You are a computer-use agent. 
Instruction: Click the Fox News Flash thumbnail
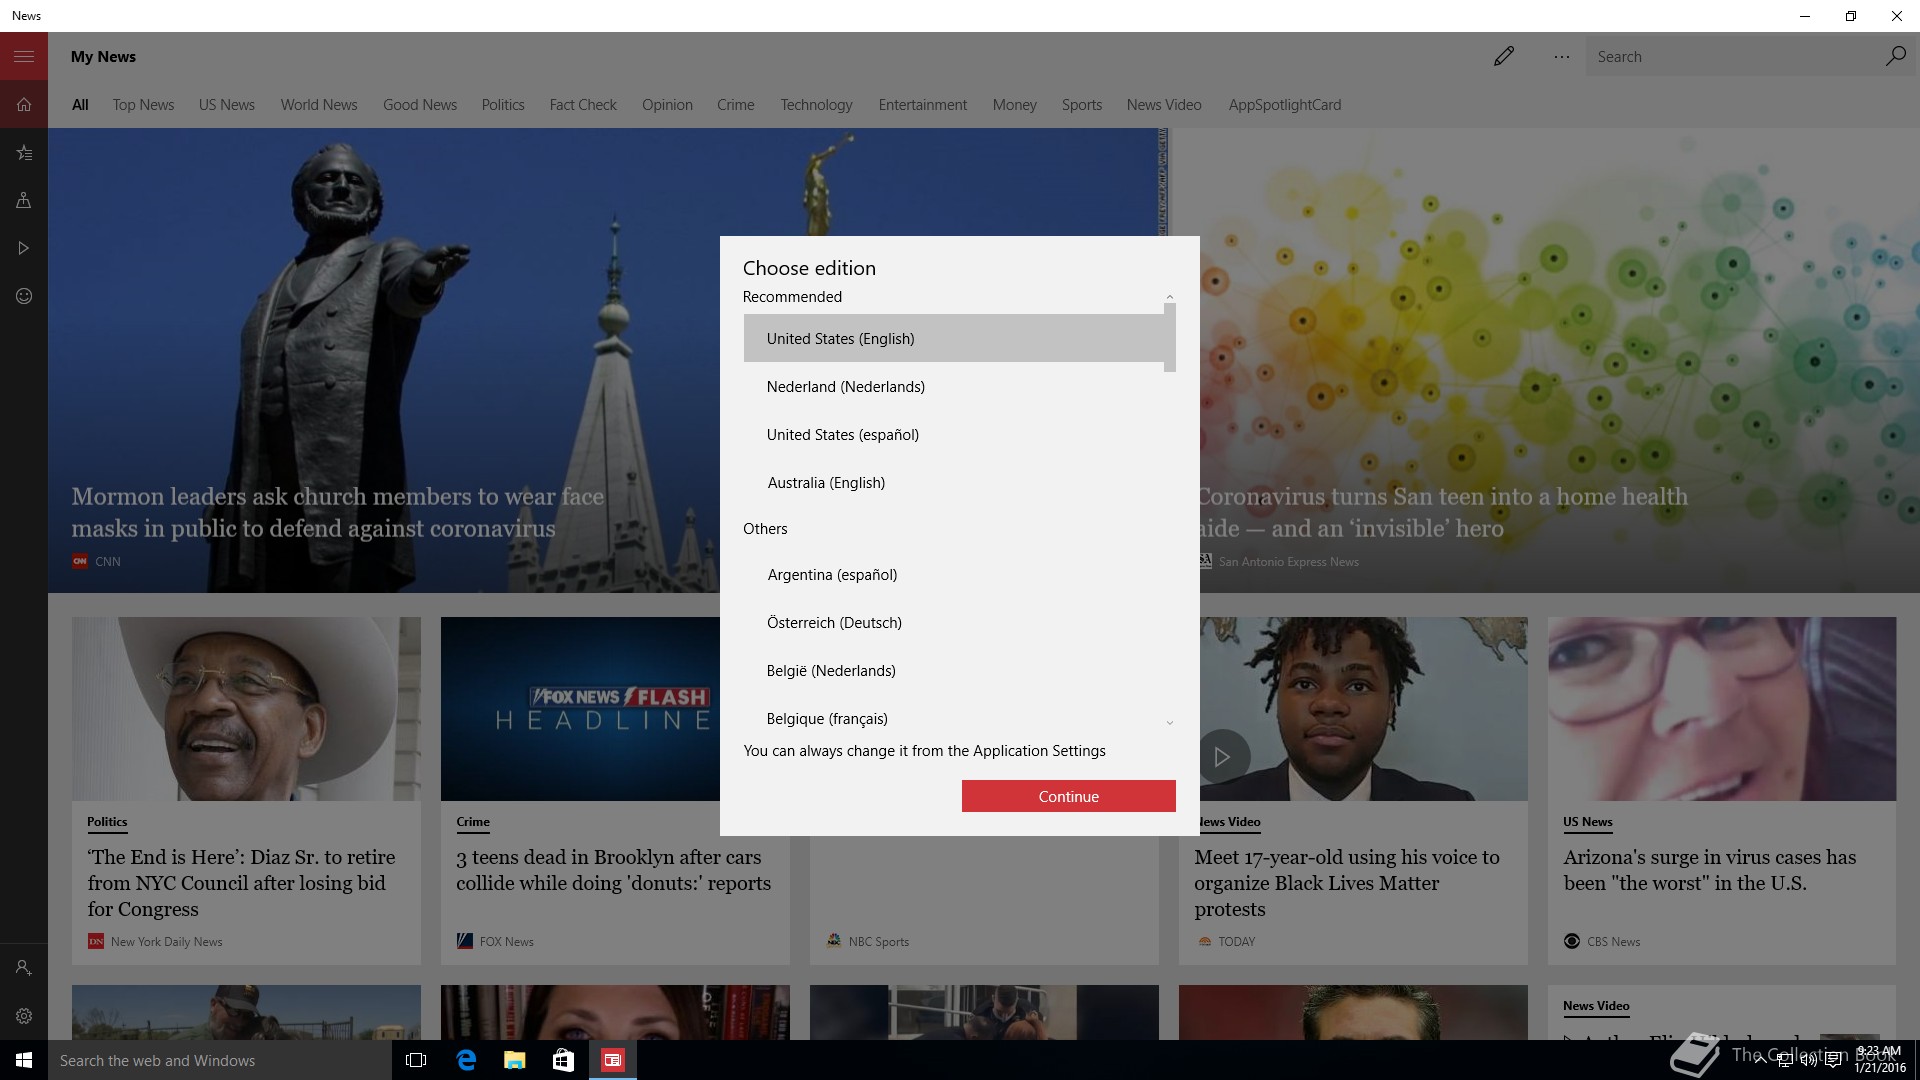[580, 708]
